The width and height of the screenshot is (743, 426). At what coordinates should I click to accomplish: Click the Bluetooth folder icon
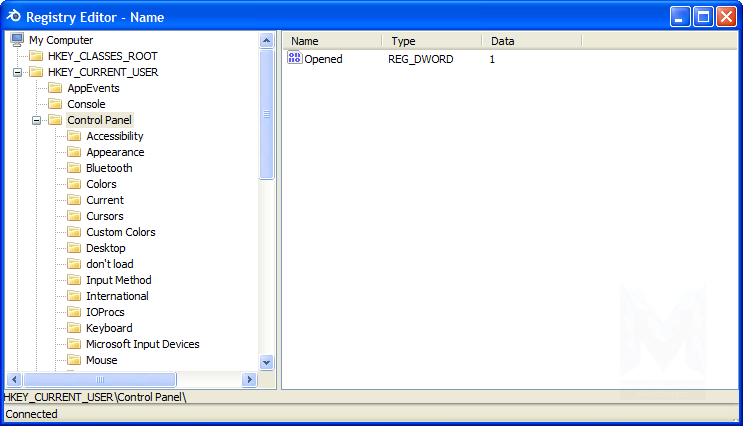74,168
